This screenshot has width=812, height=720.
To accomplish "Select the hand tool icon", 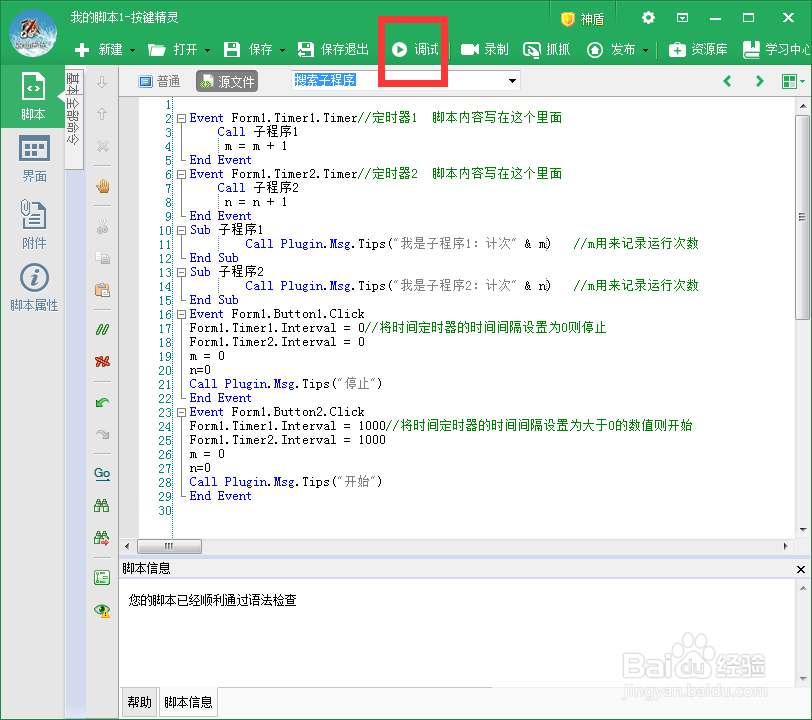I will pos(103,186).
